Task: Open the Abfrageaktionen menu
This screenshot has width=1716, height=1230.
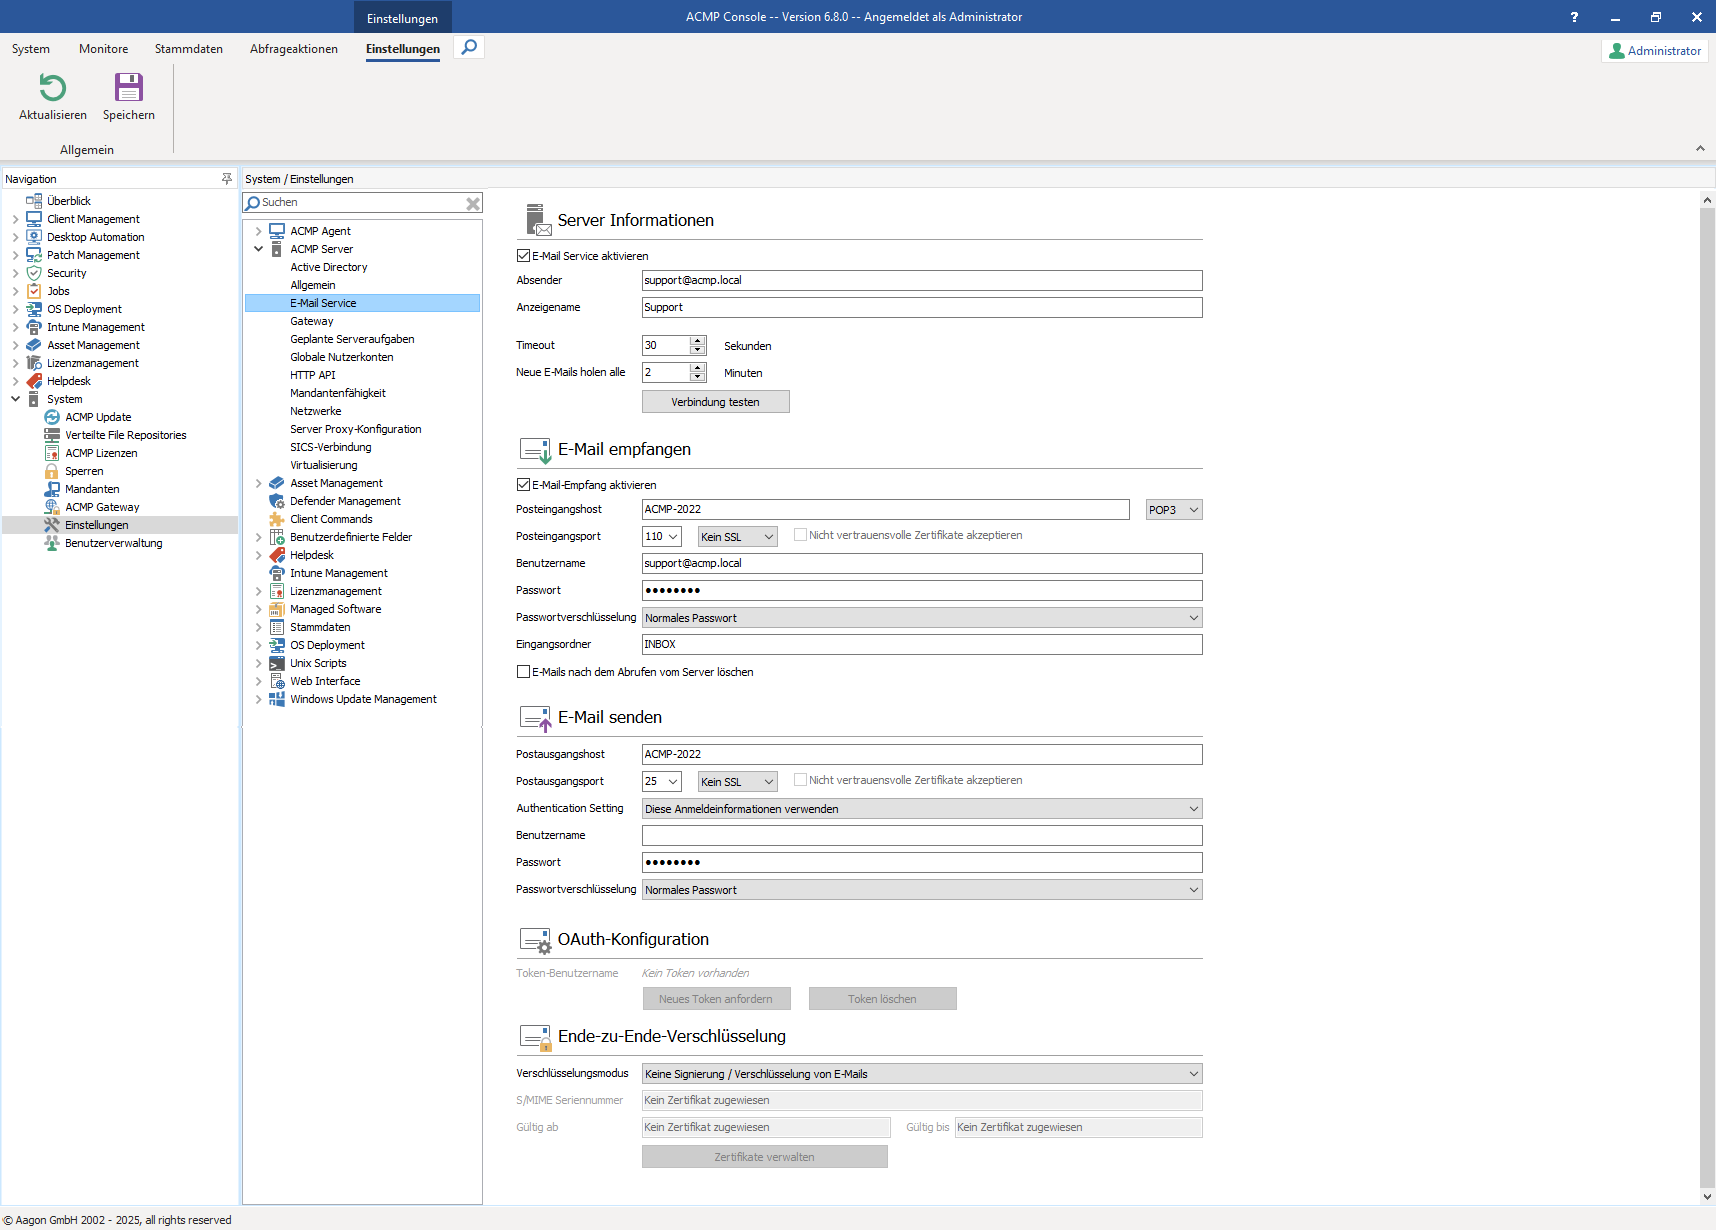Action: click(x=293, y=48)
